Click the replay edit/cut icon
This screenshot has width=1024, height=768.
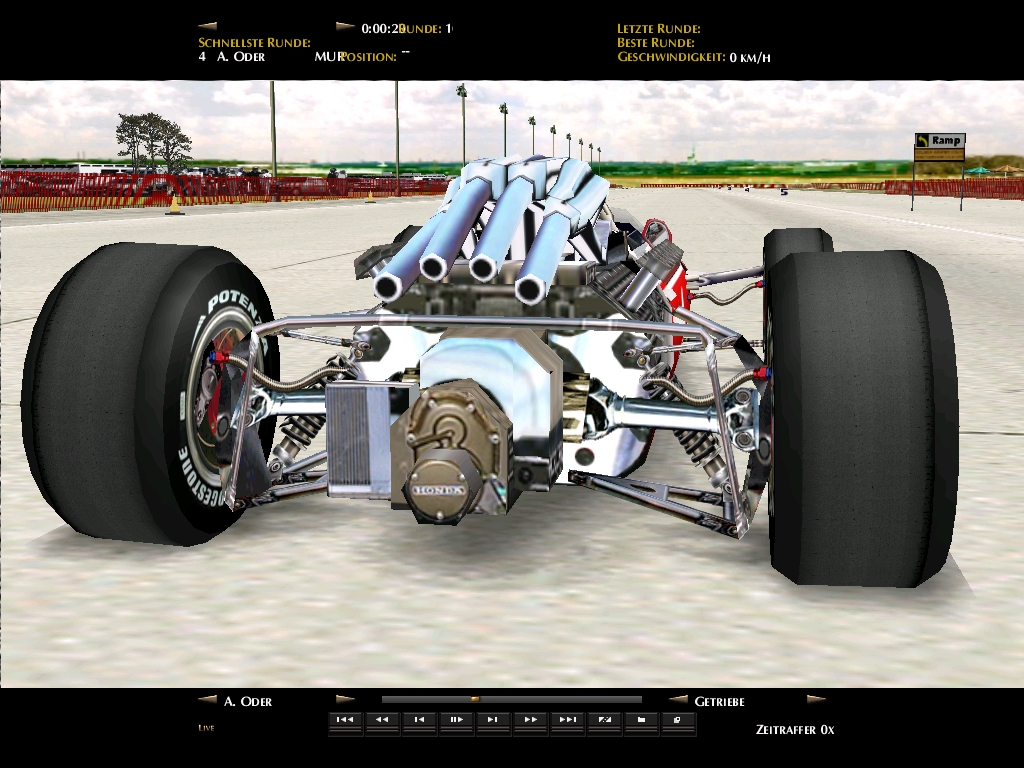pos(604,719)
